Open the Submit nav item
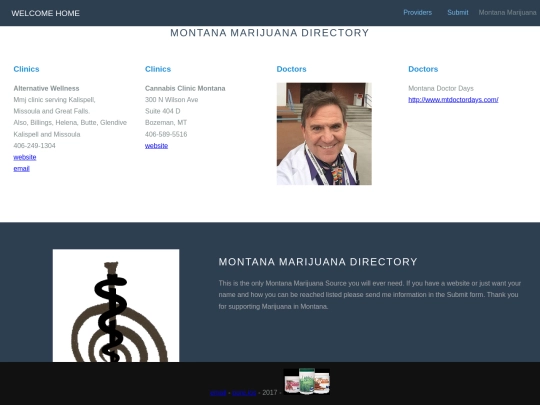This screenshot has width=540, height=405. point(458,12)
